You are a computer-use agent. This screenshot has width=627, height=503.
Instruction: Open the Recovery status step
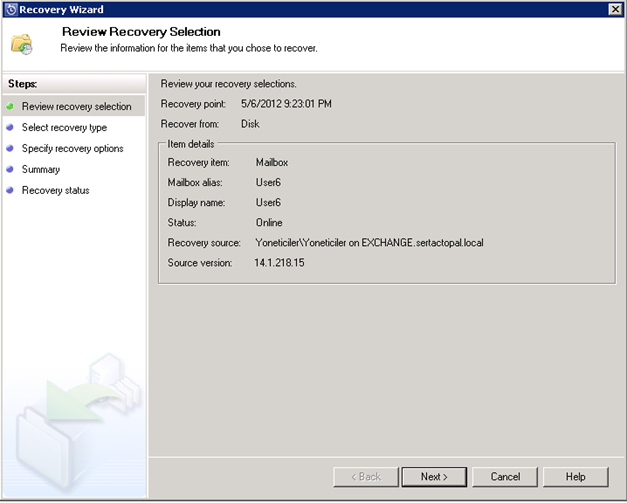[x=55, y=190]
